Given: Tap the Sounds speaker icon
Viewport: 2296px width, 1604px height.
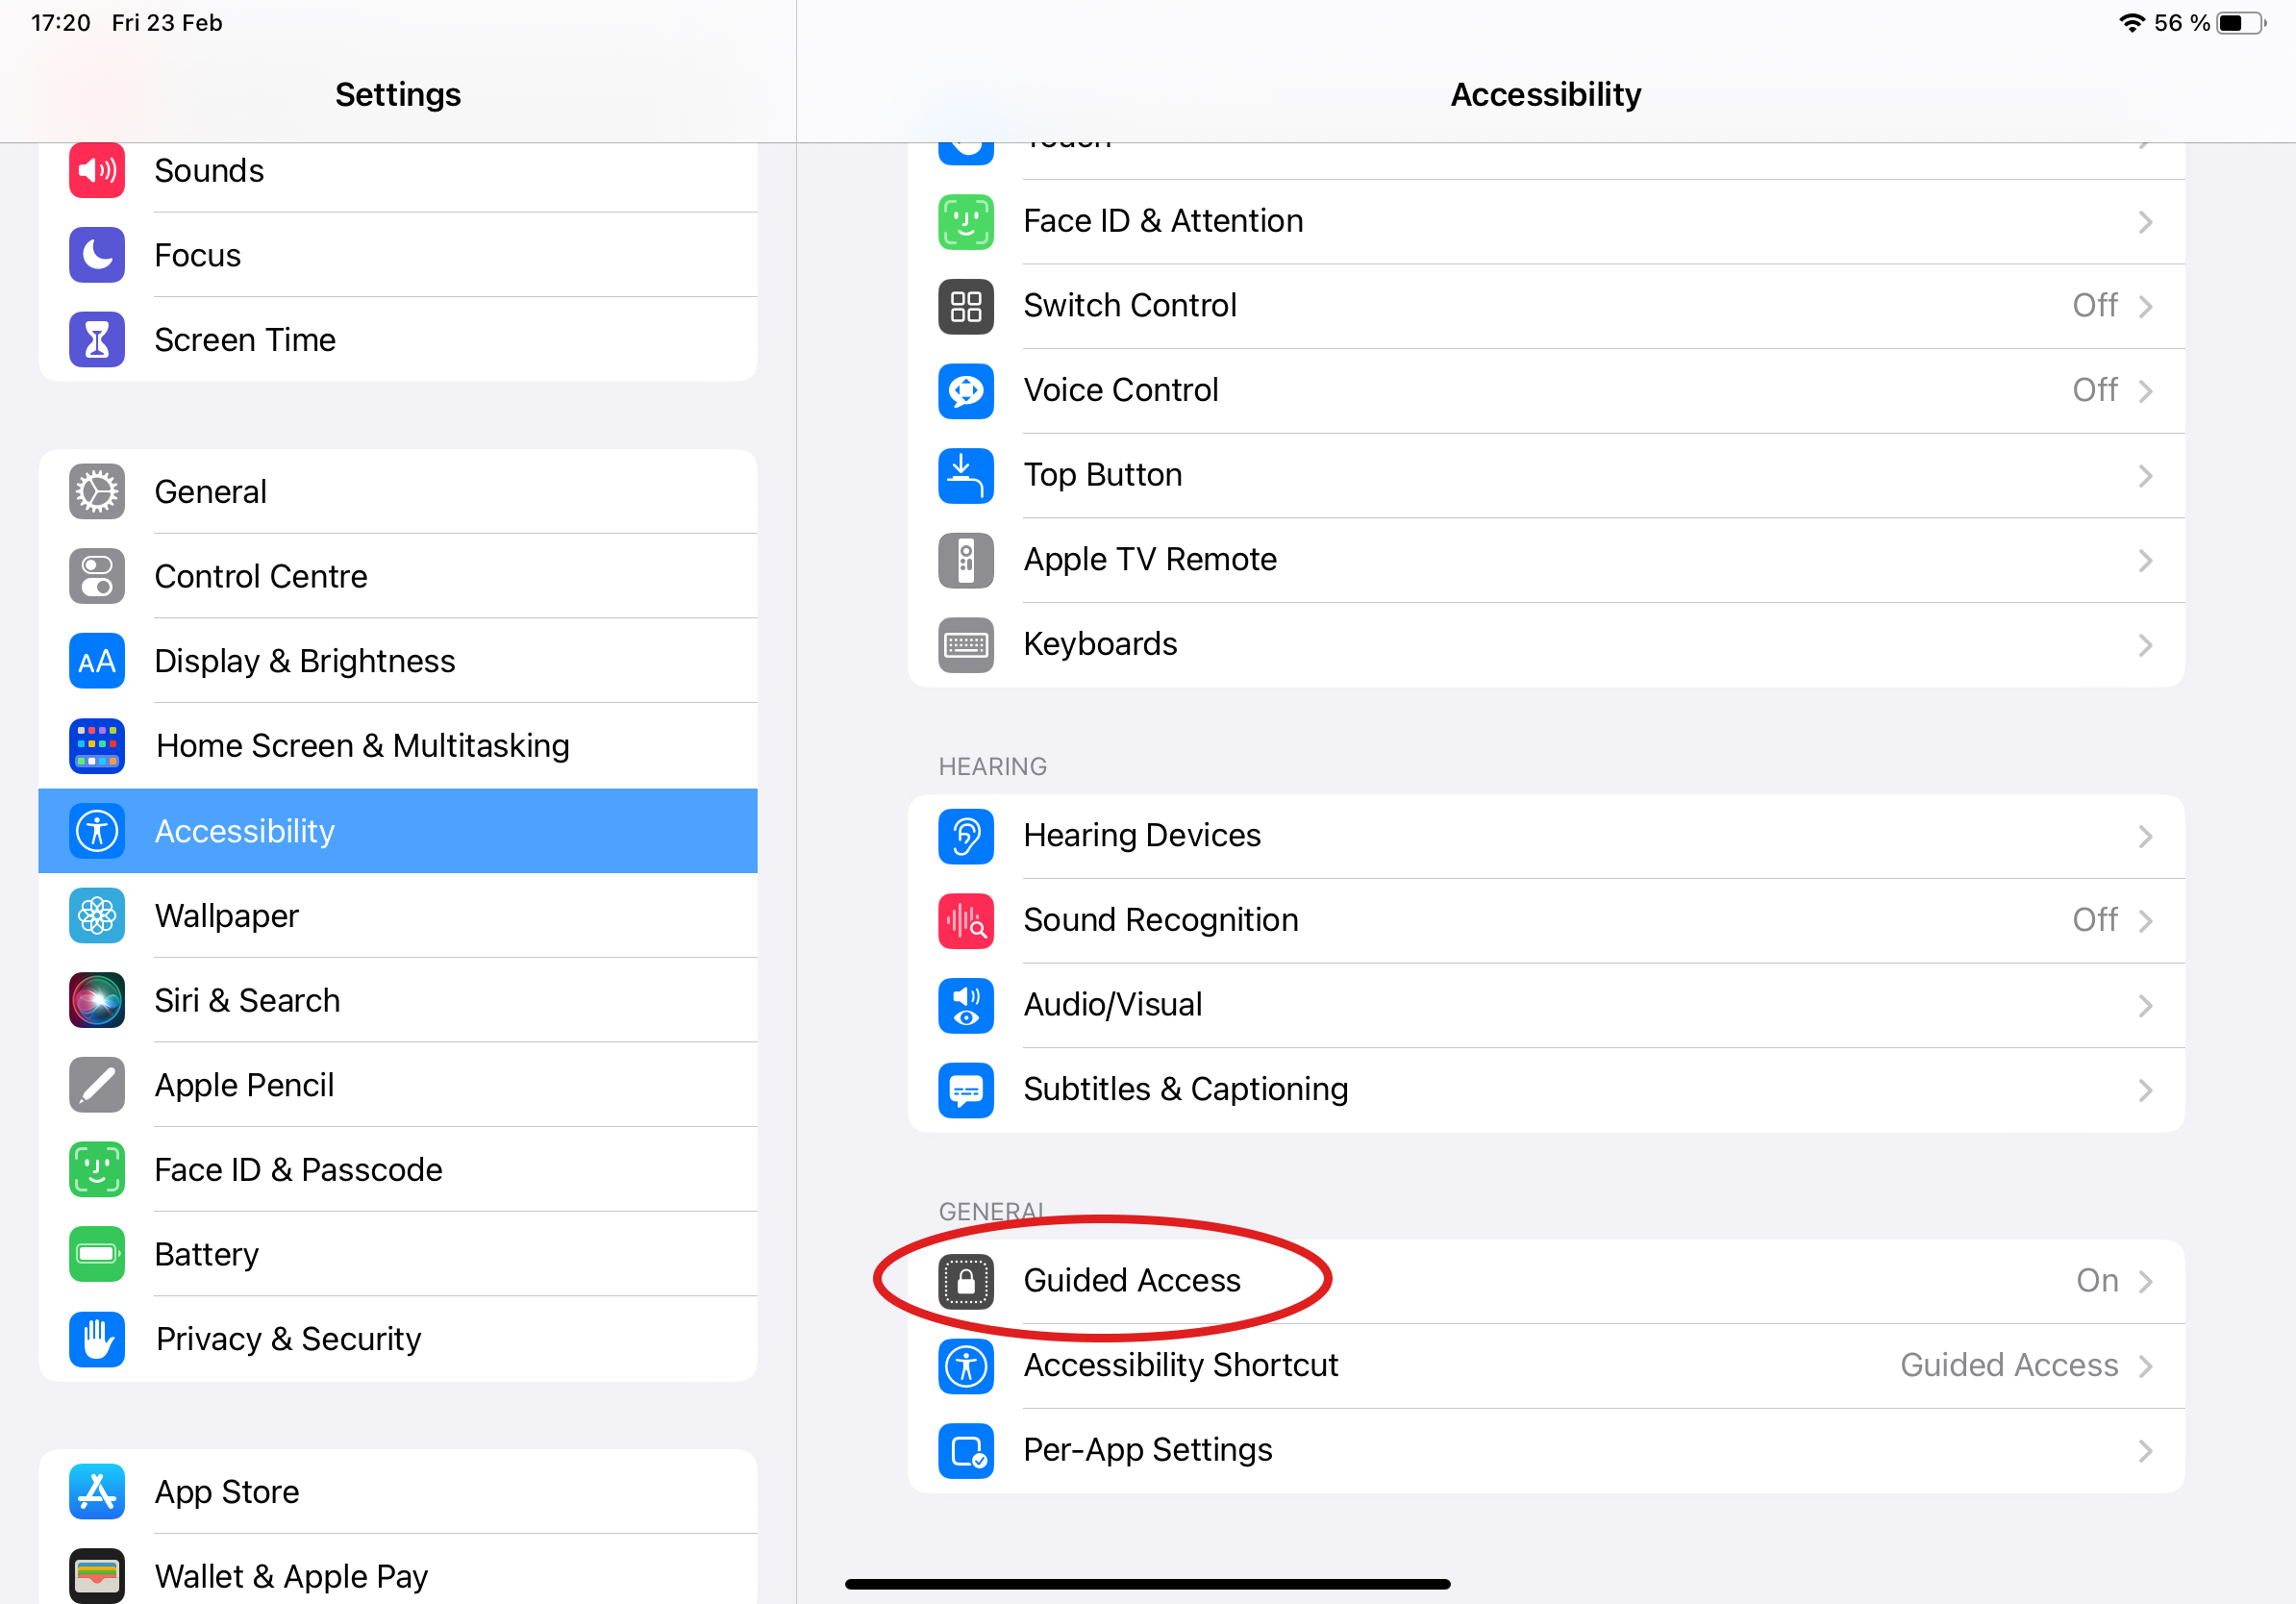Looking at the screenshot, I should click(97, 170).
